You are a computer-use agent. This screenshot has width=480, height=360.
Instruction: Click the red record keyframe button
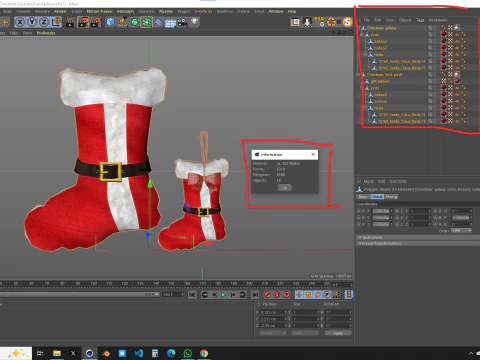point(267,295)
